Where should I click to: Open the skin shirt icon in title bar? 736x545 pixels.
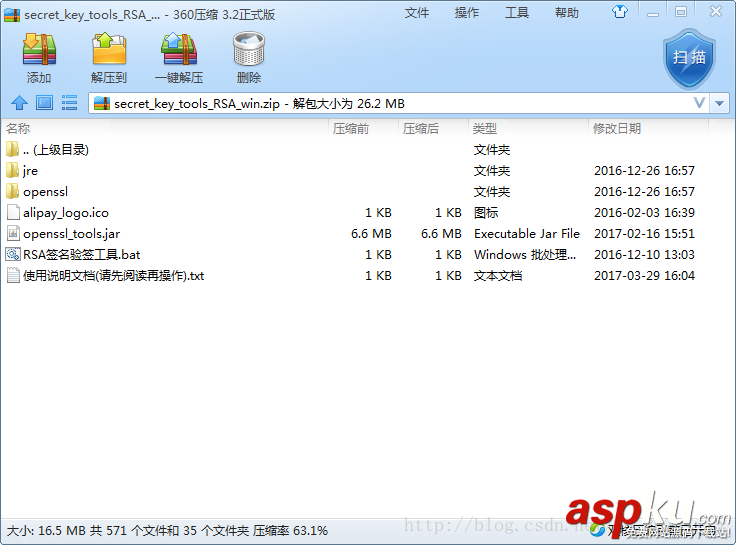(x=620, y=12)
